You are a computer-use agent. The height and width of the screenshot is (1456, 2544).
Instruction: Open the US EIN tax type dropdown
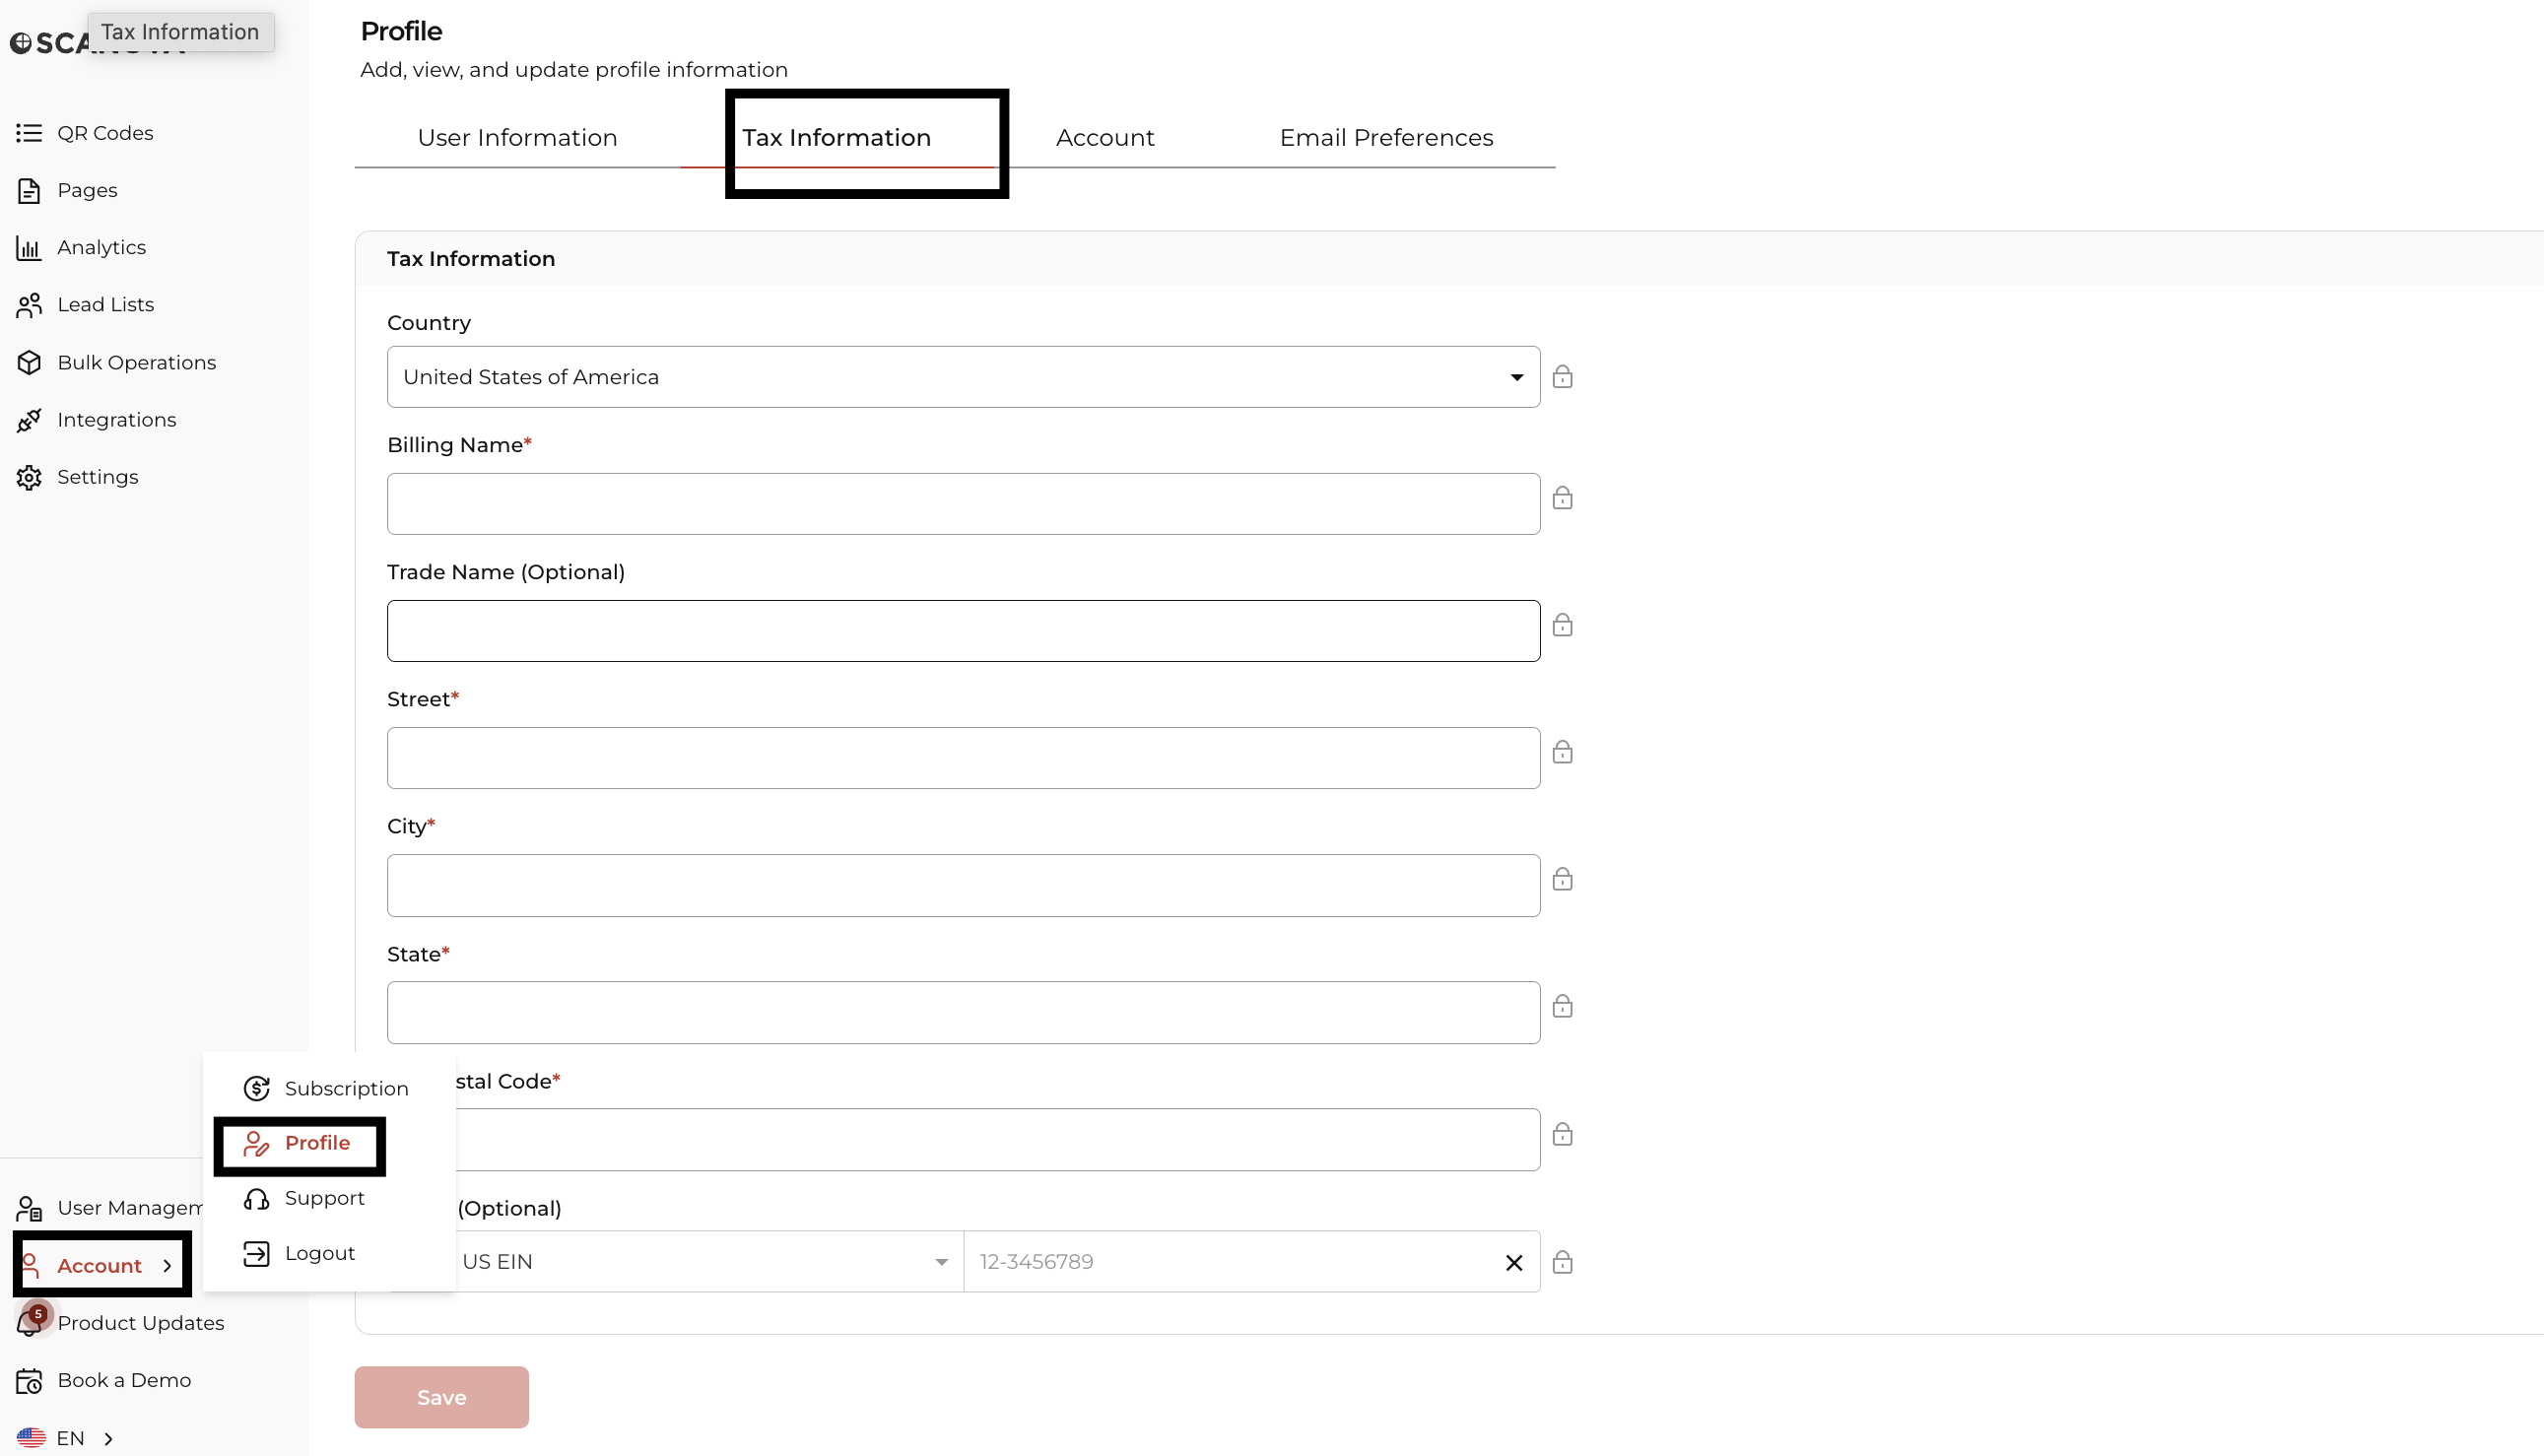(x=940, y=1261)
